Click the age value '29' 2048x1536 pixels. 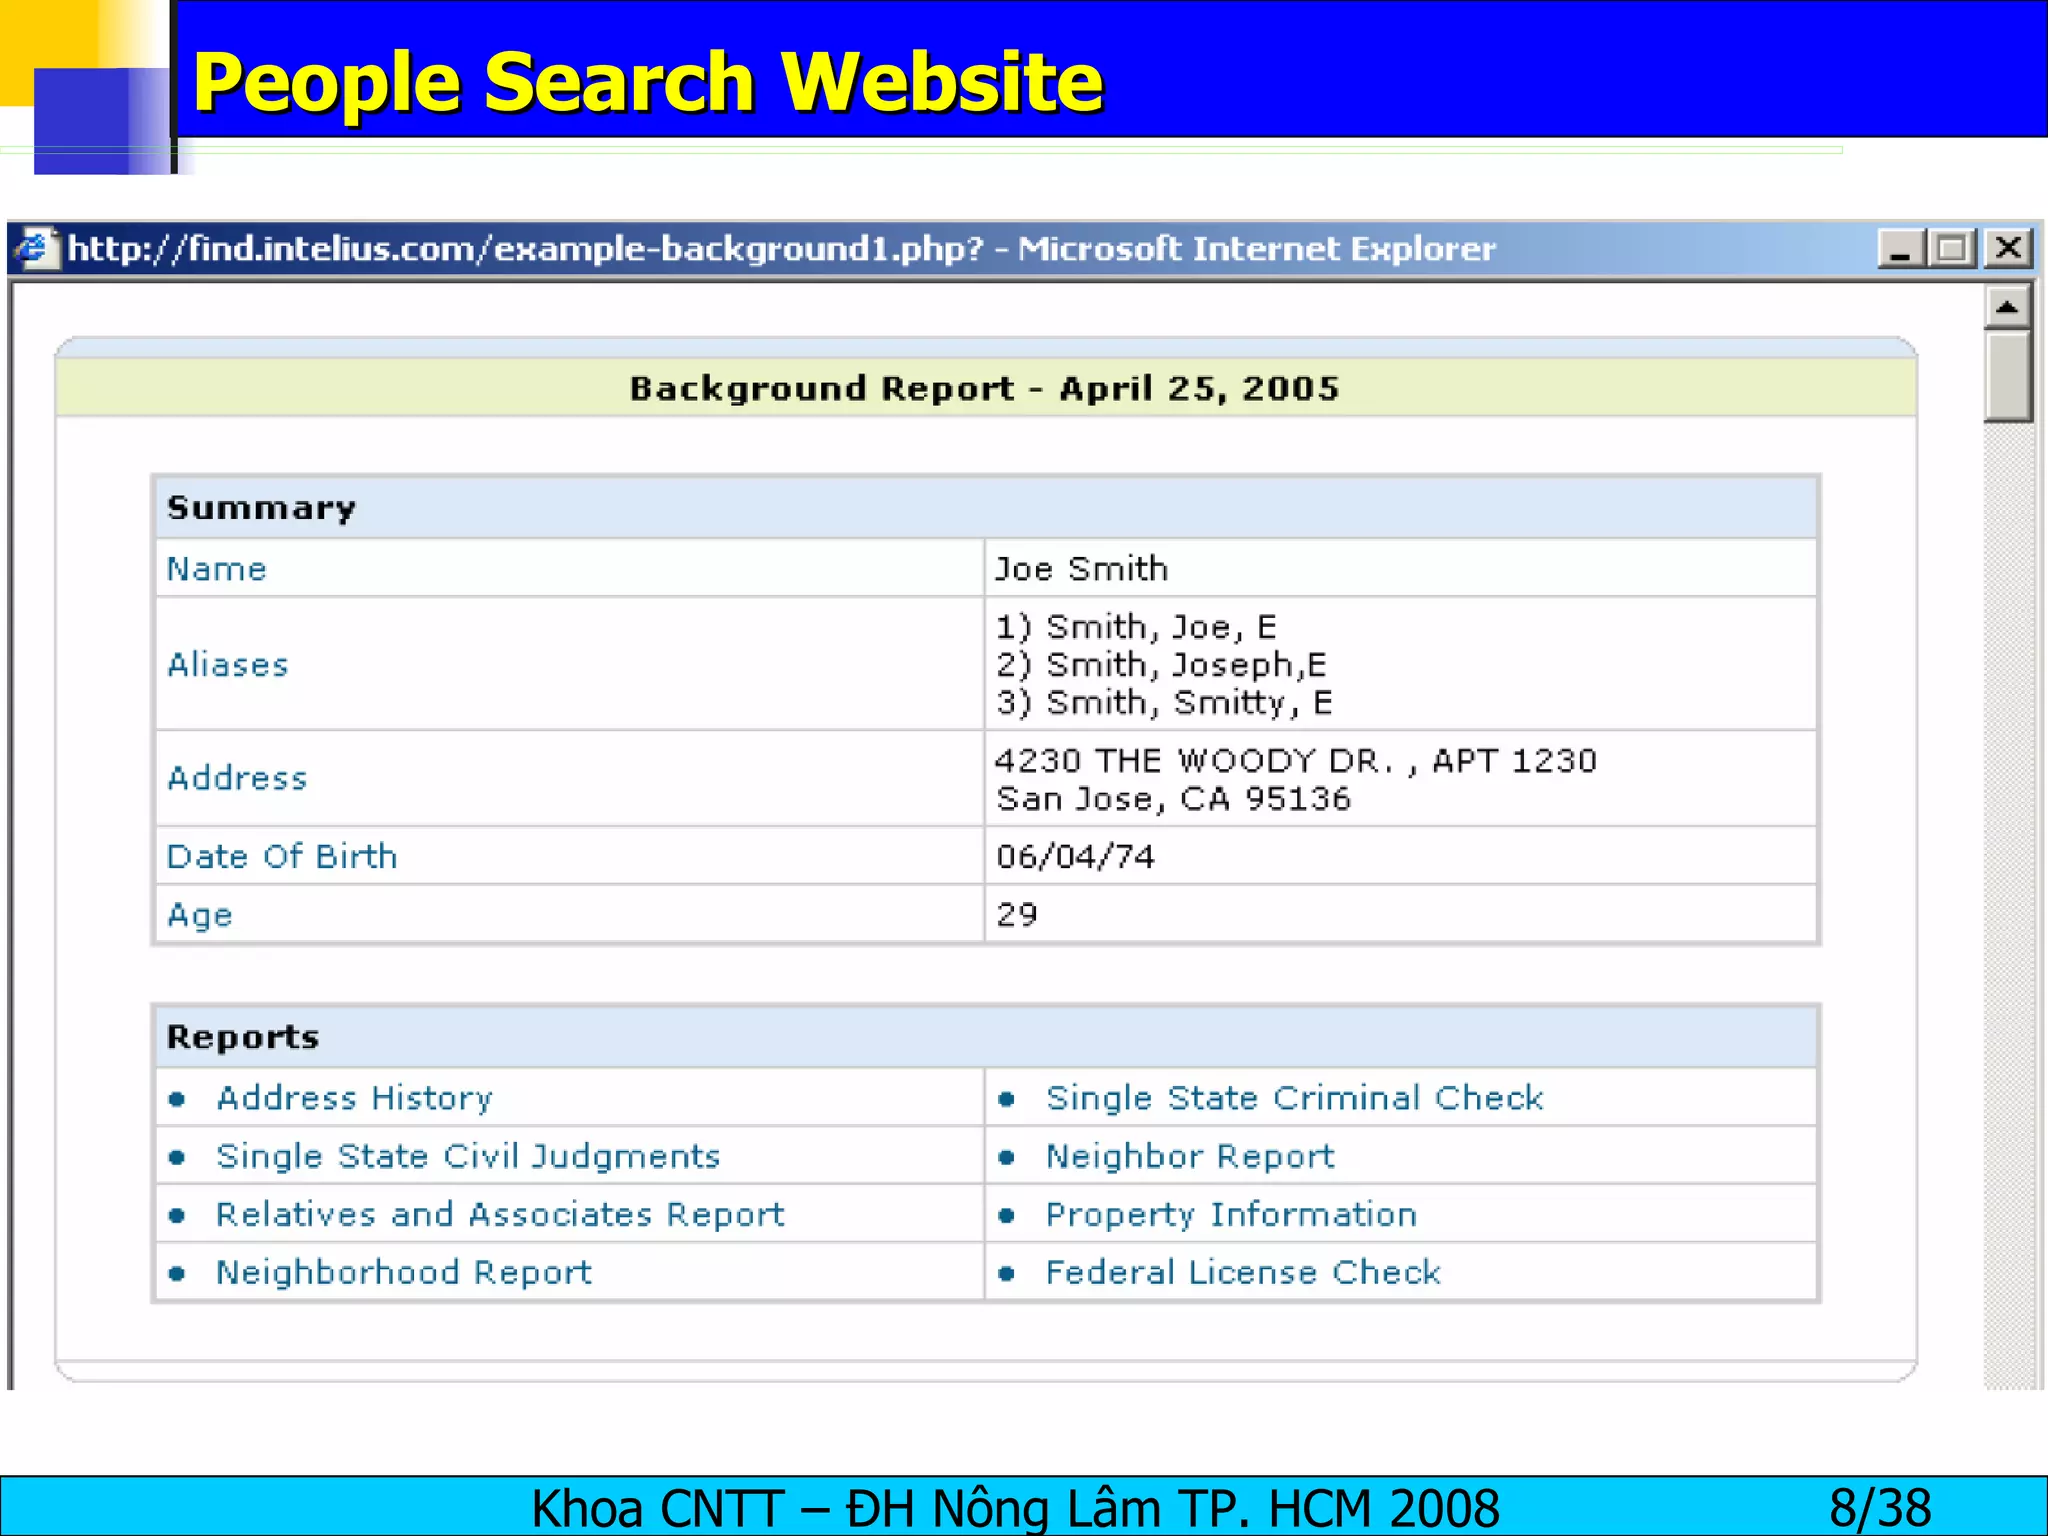tap(1017, 914)
